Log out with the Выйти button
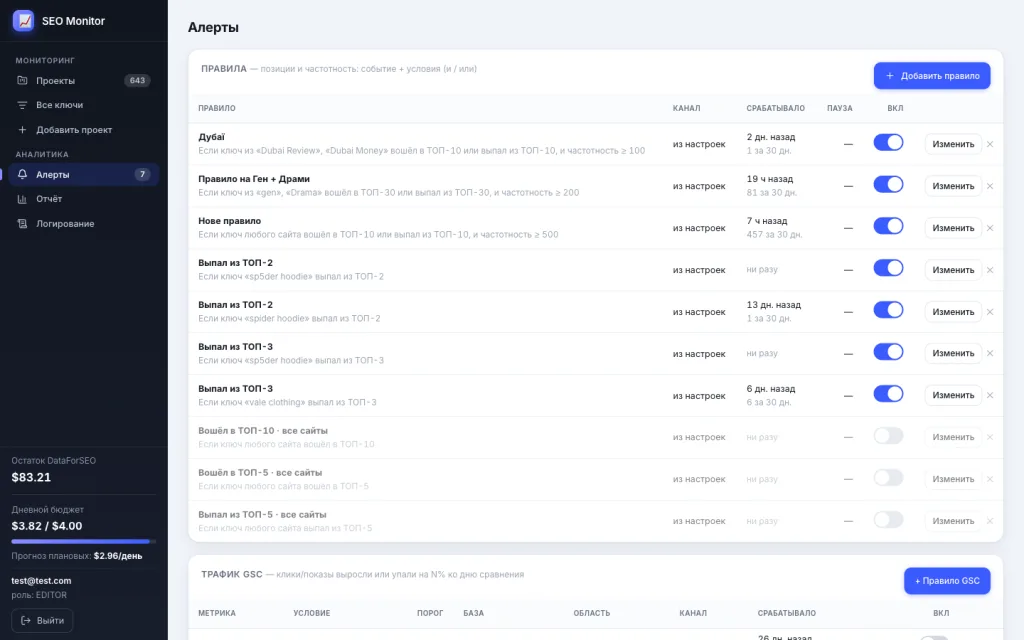 pos(42,620)
